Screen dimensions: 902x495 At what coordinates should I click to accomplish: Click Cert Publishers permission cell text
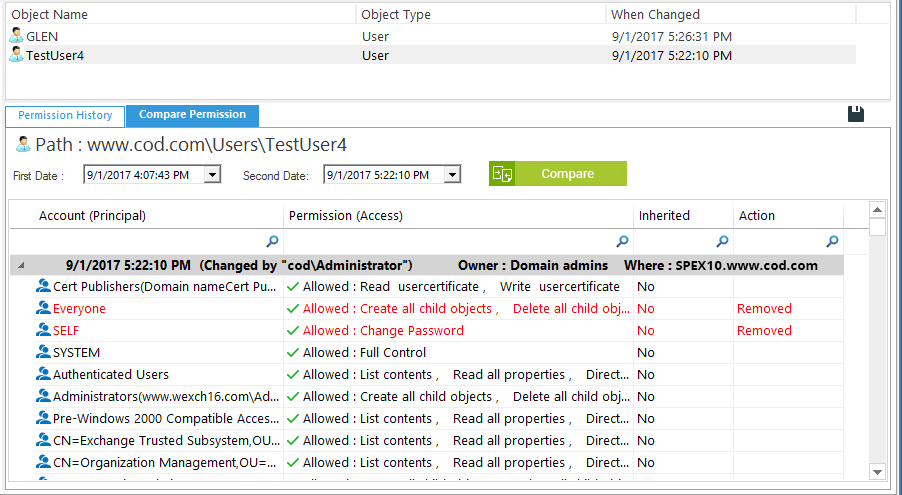tap(461, 287)
